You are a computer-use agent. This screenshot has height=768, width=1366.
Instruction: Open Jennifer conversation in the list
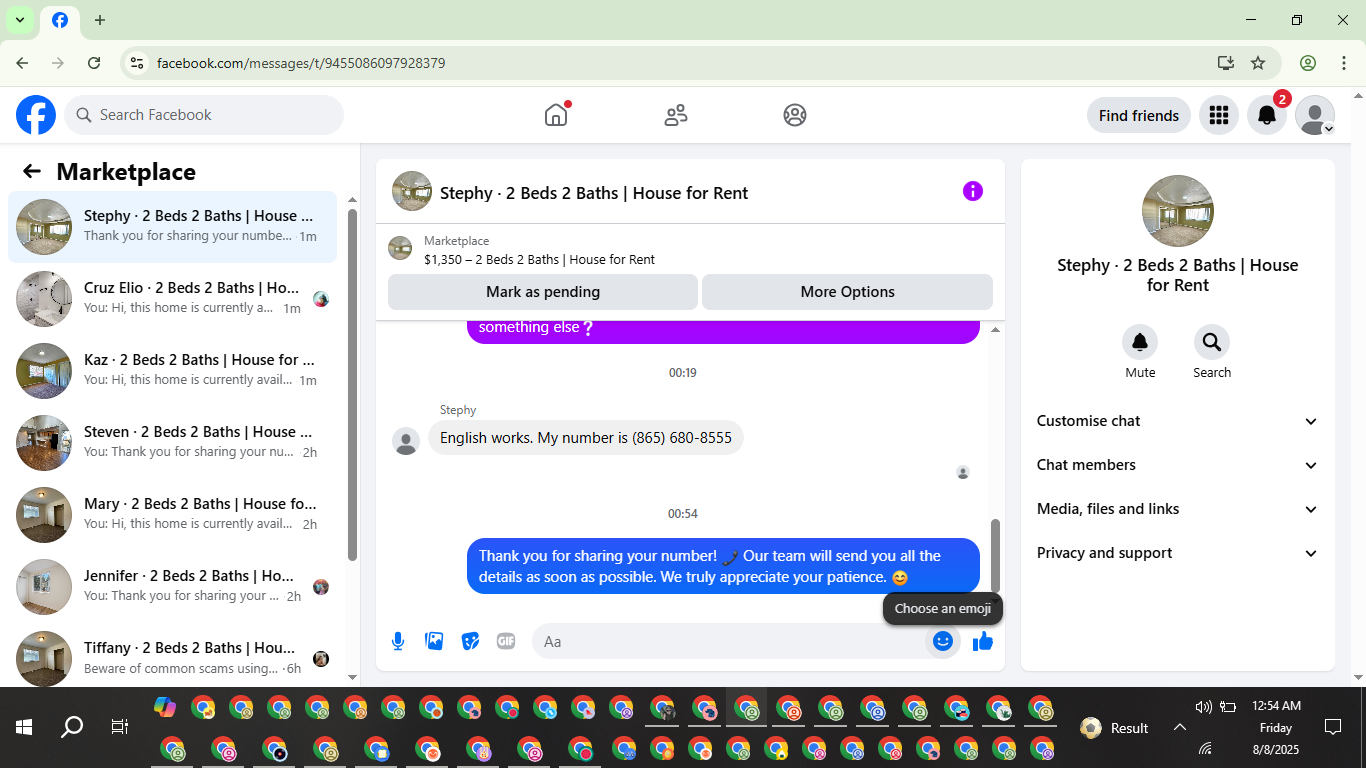[173, 587]
